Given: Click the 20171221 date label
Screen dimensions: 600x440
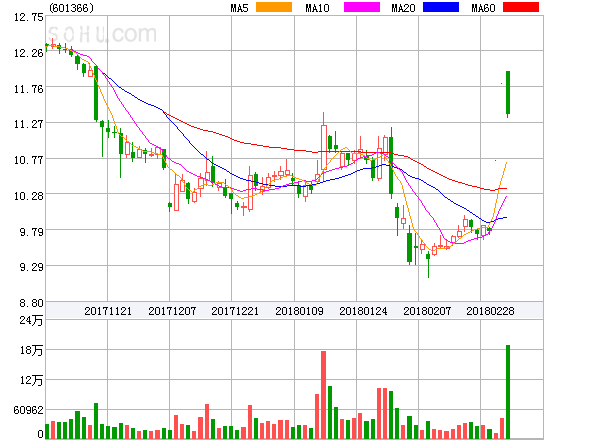Looking at the screenshot, I should 235,311.
